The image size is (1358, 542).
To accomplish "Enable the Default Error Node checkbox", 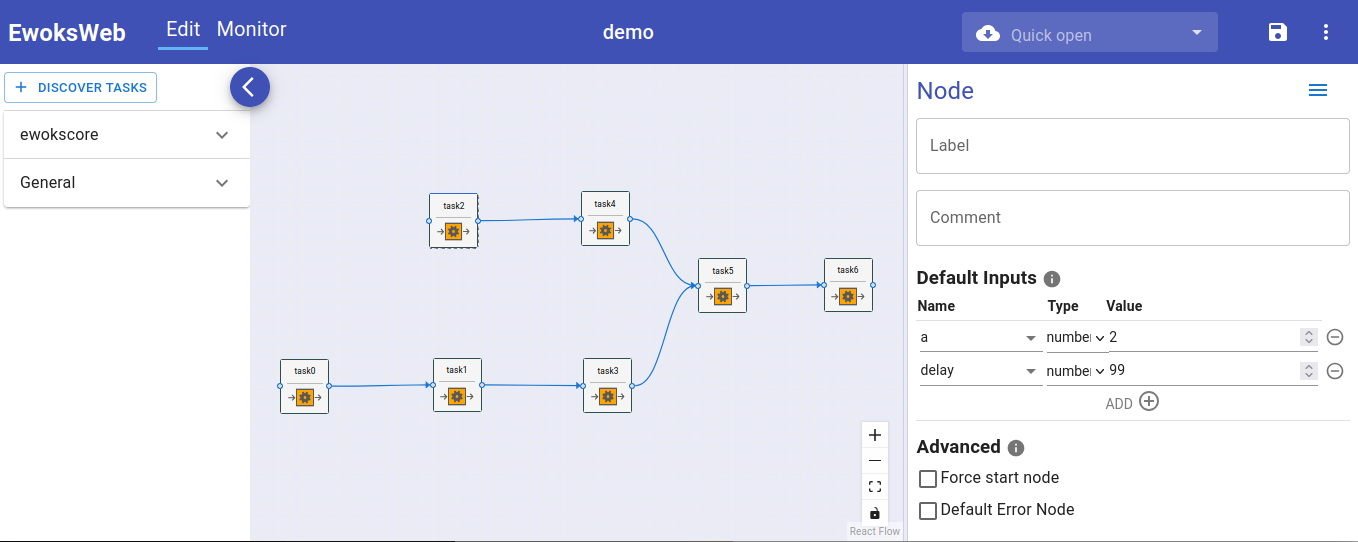I will [928, 511].
